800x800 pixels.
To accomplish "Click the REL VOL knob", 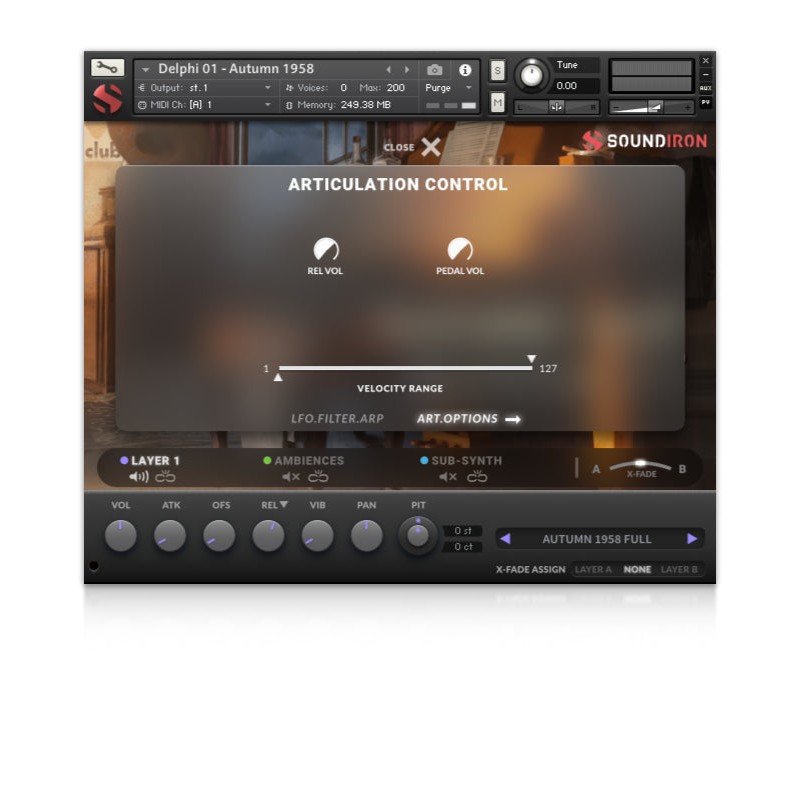I will point(325,249).
